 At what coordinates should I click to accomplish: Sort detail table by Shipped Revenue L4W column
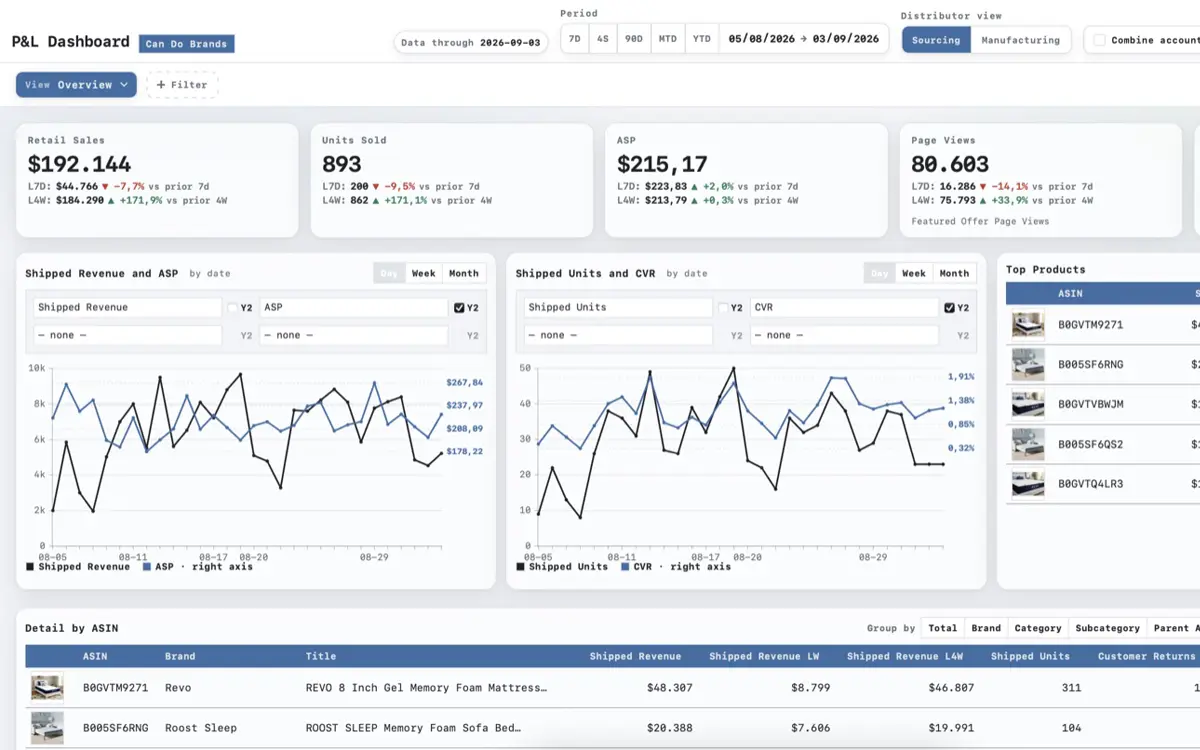905,656
